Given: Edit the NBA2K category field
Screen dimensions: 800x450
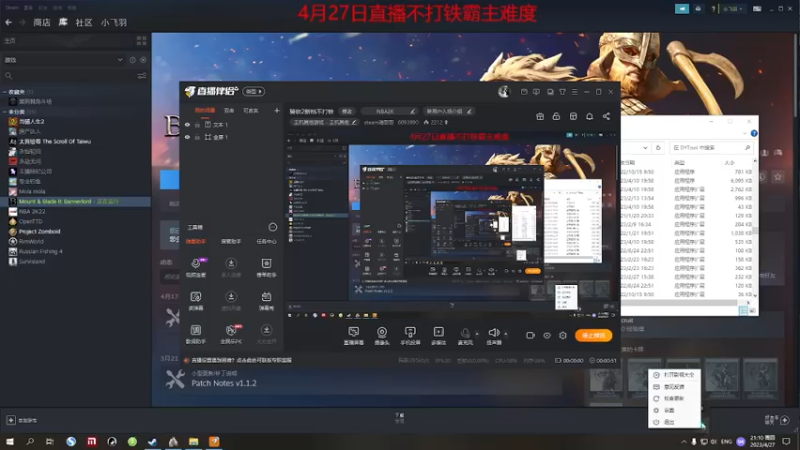Looking at the screenshot, I should coord(389,111).
